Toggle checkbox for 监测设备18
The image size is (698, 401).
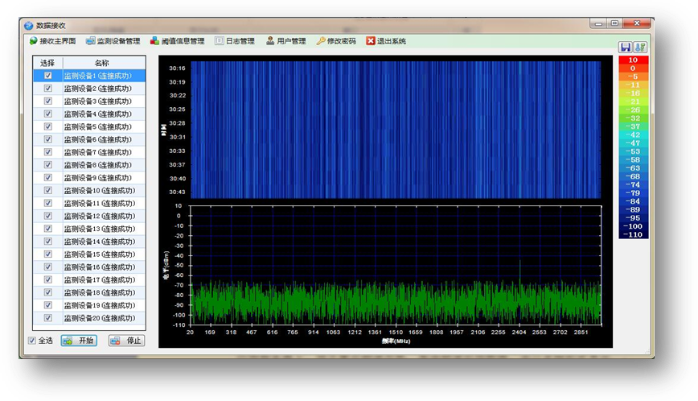[48, 292]
